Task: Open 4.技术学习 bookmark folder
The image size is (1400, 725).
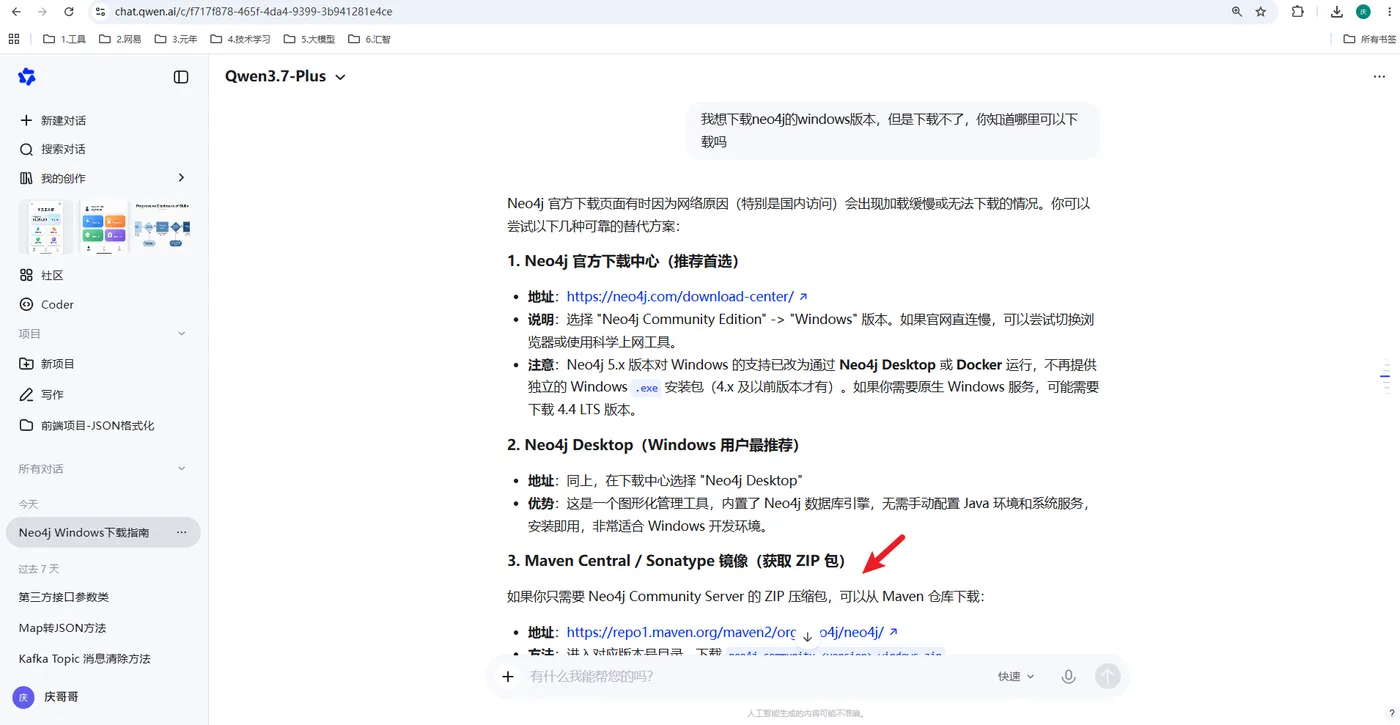Action: (240, 39)
